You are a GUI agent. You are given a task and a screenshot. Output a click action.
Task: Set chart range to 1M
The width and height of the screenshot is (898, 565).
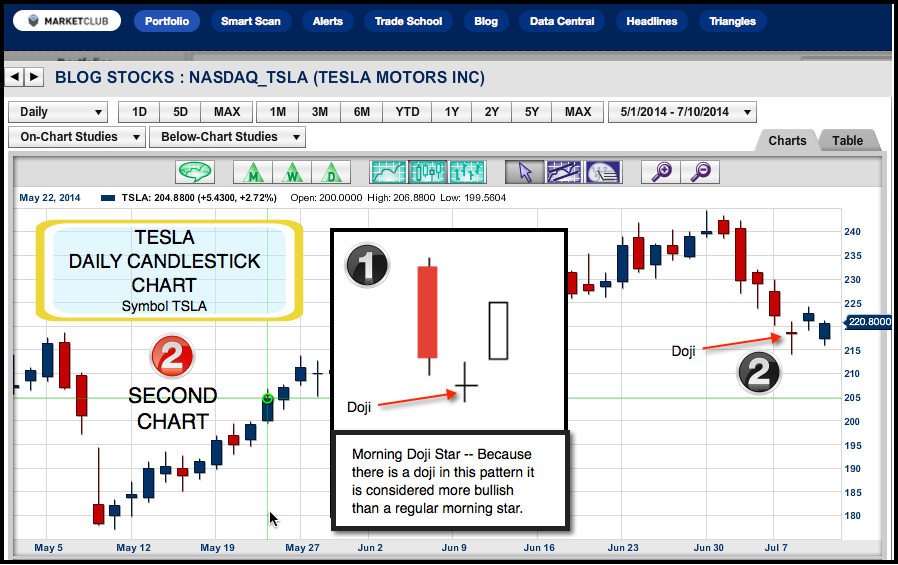point(278,112)
